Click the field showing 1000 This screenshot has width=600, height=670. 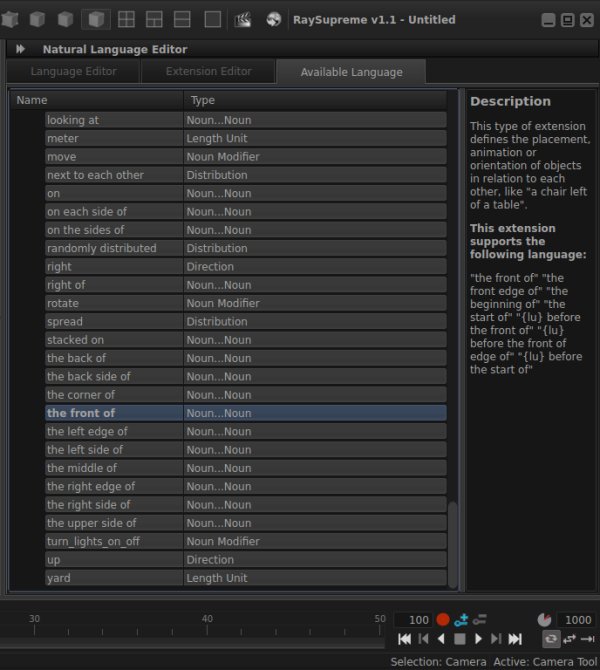coord(577,620)
